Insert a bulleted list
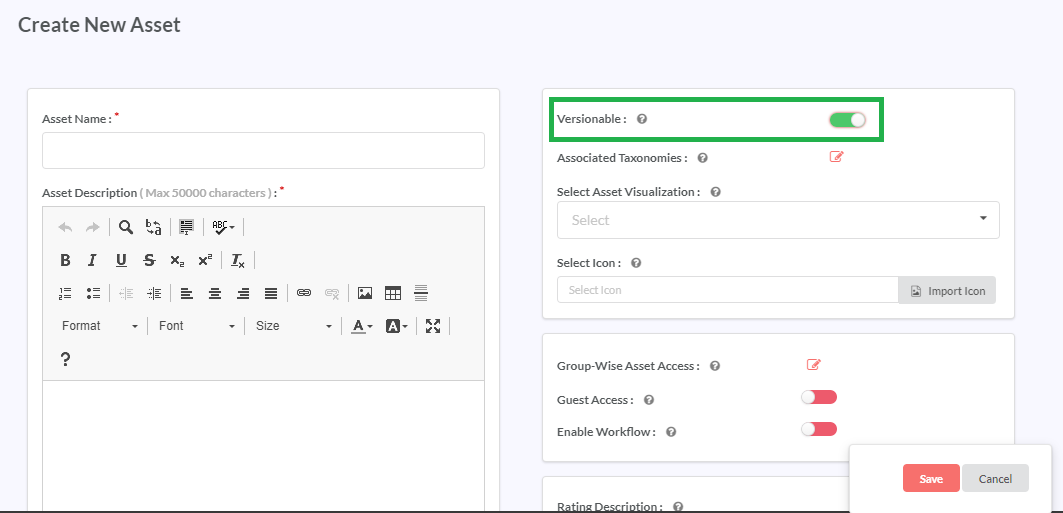 [94, 293]
